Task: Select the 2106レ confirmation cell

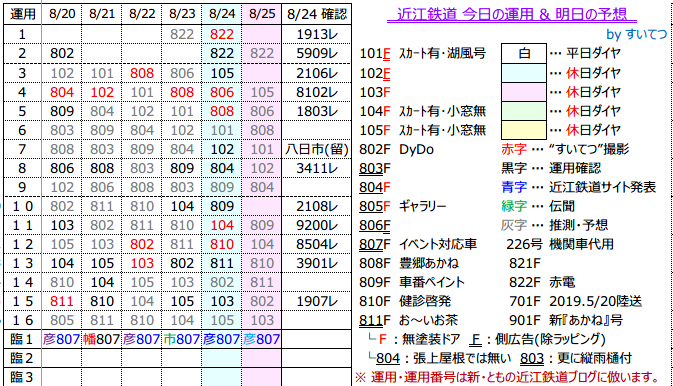Action: (x=317, y=73)
